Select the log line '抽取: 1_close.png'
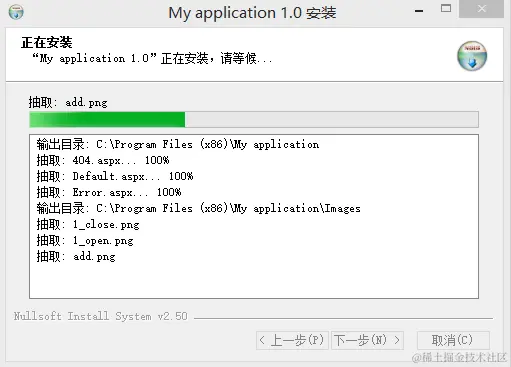This screenshot has width=511, height=367. tap(88, 225)
